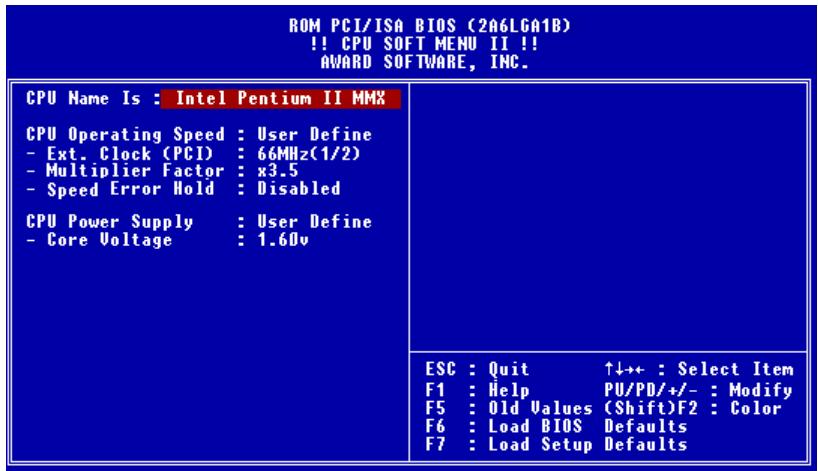Click the '(Shift)F2 : Color' hint
Screen dimensions: 818x471
693,408
